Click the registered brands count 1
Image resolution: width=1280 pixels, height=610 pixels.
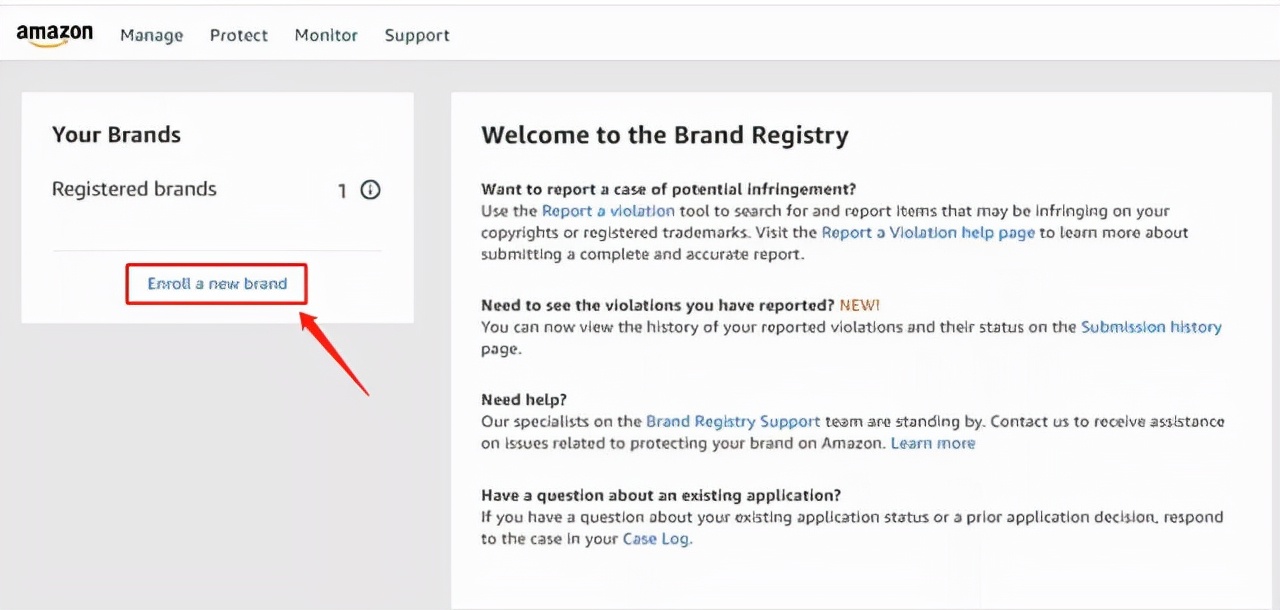pos(342,190)
